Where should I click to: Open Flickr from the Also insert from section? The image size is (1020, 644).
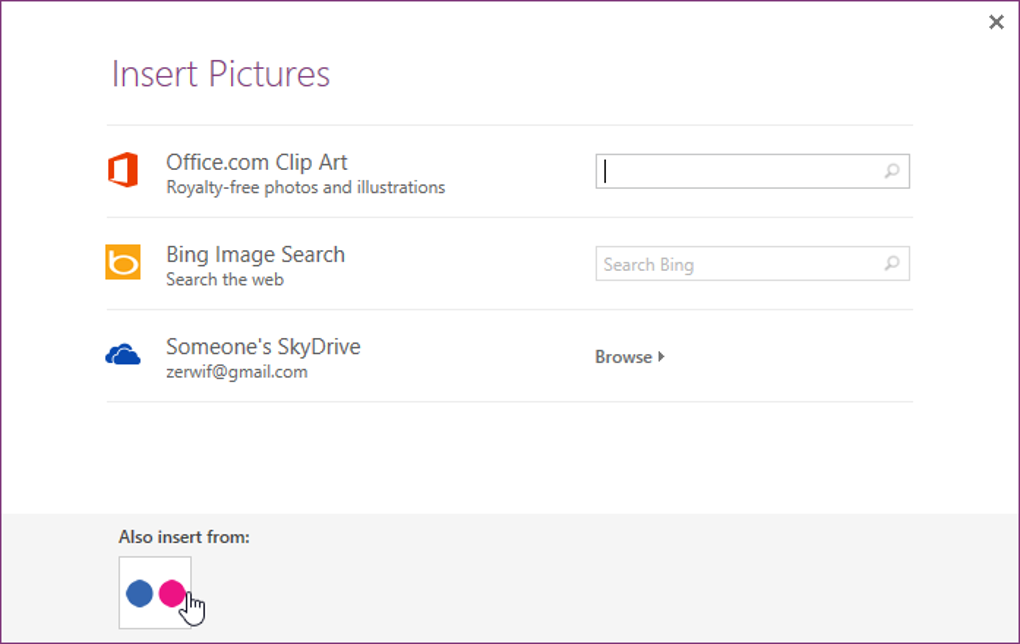[155, 593]
